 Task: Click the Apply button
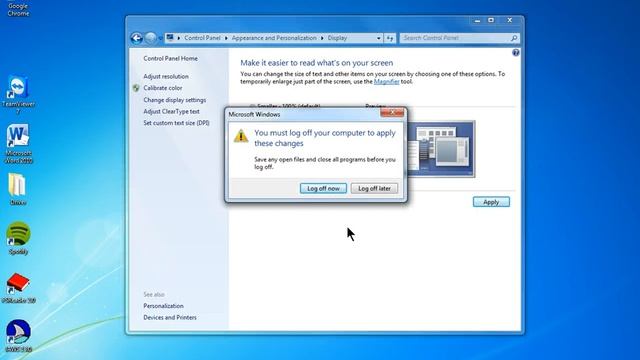[x=491, y=202]
